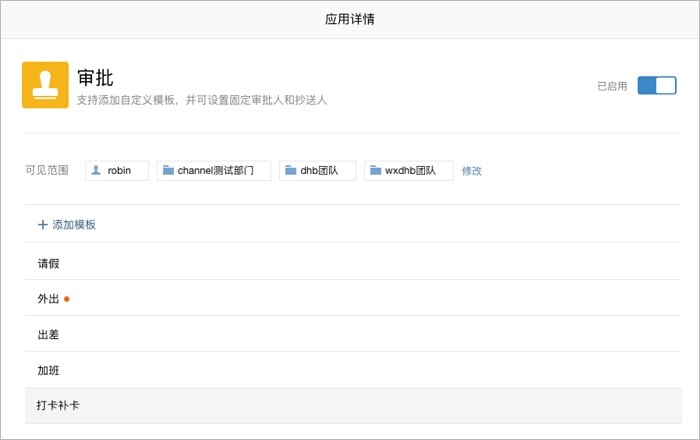This screenshot has height=440, width=700.
Task: Click the folder icon for wxdhb团队
Action: tap(376, 170)
